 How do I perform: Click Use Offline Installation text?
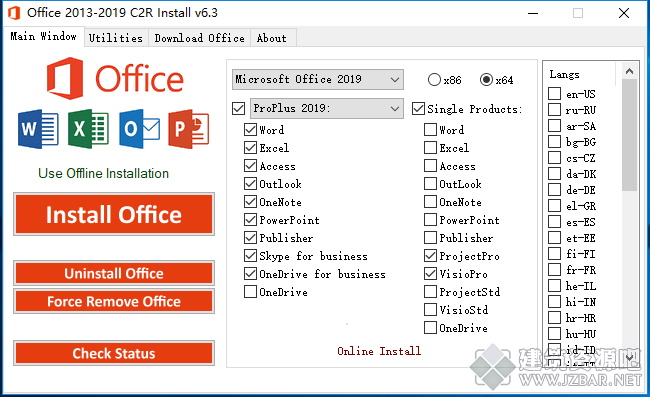[x=104, y=173]
